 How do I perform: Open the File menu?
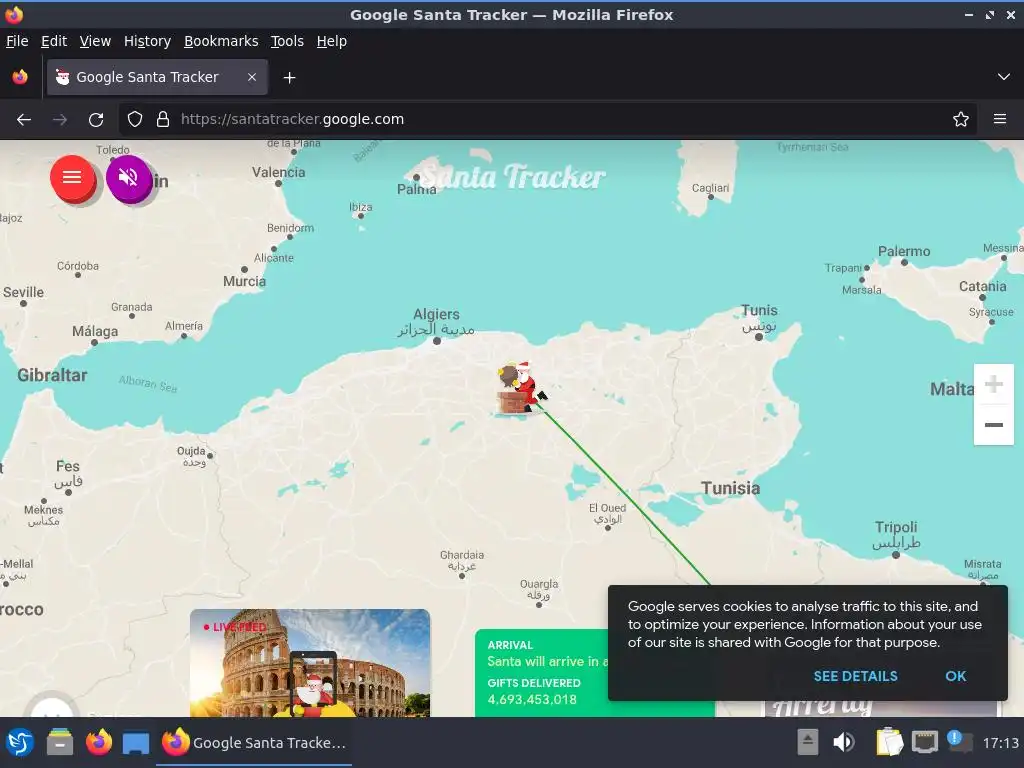point(17,41)
